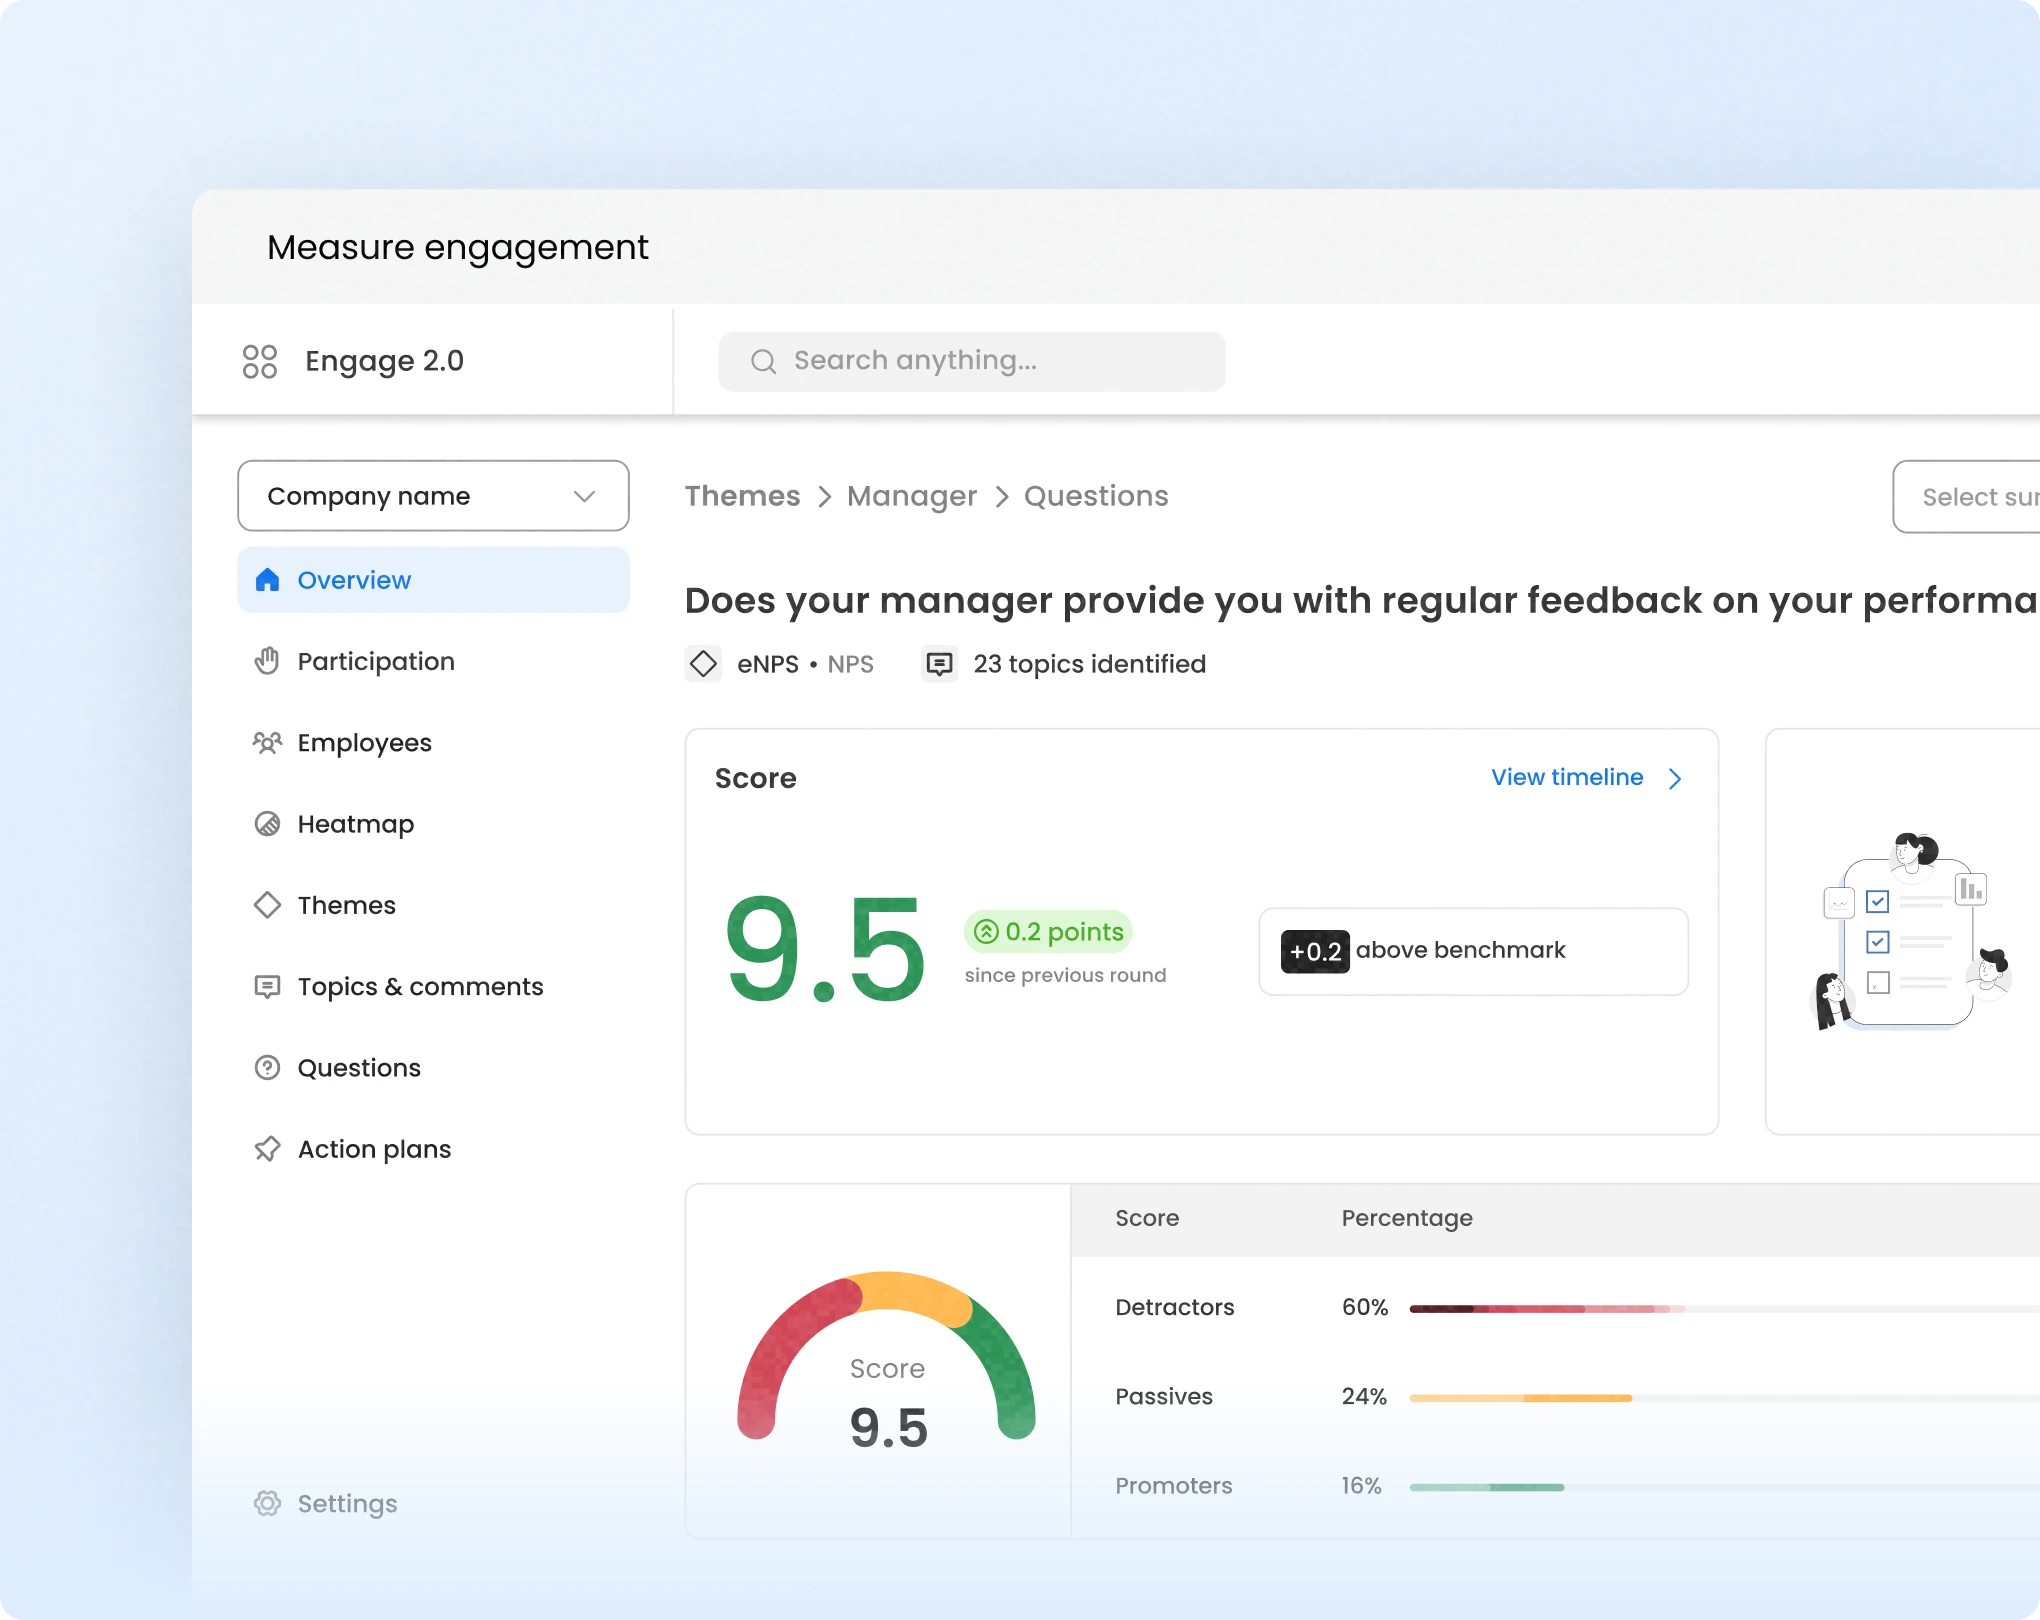The width and height of the screenshot is (2040, 1620).
Task: Click the unchecked box in survey illustration
Action: point(1877,983)
